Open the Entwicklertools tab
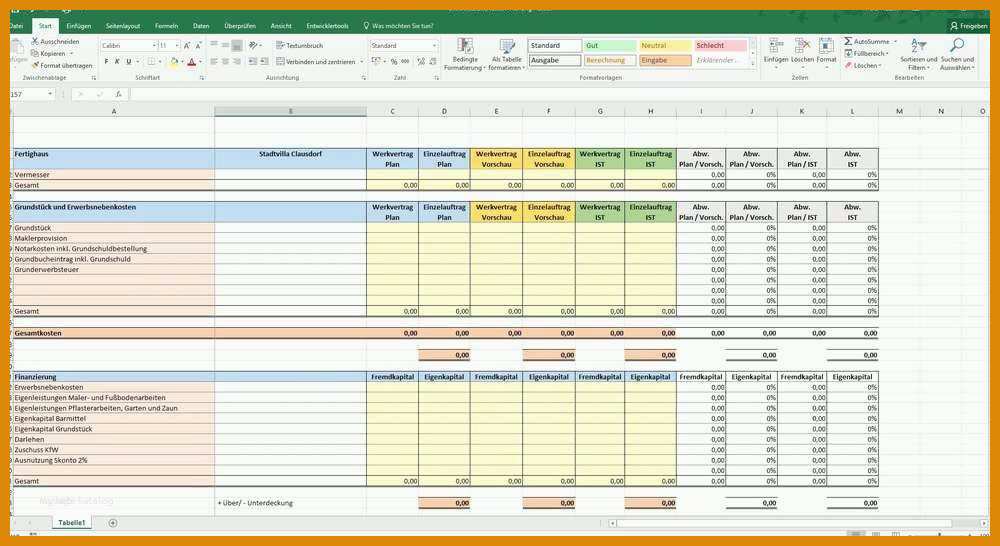This screenshot has height=546, width=1000. pyautogui.click(x=327, y=26)
